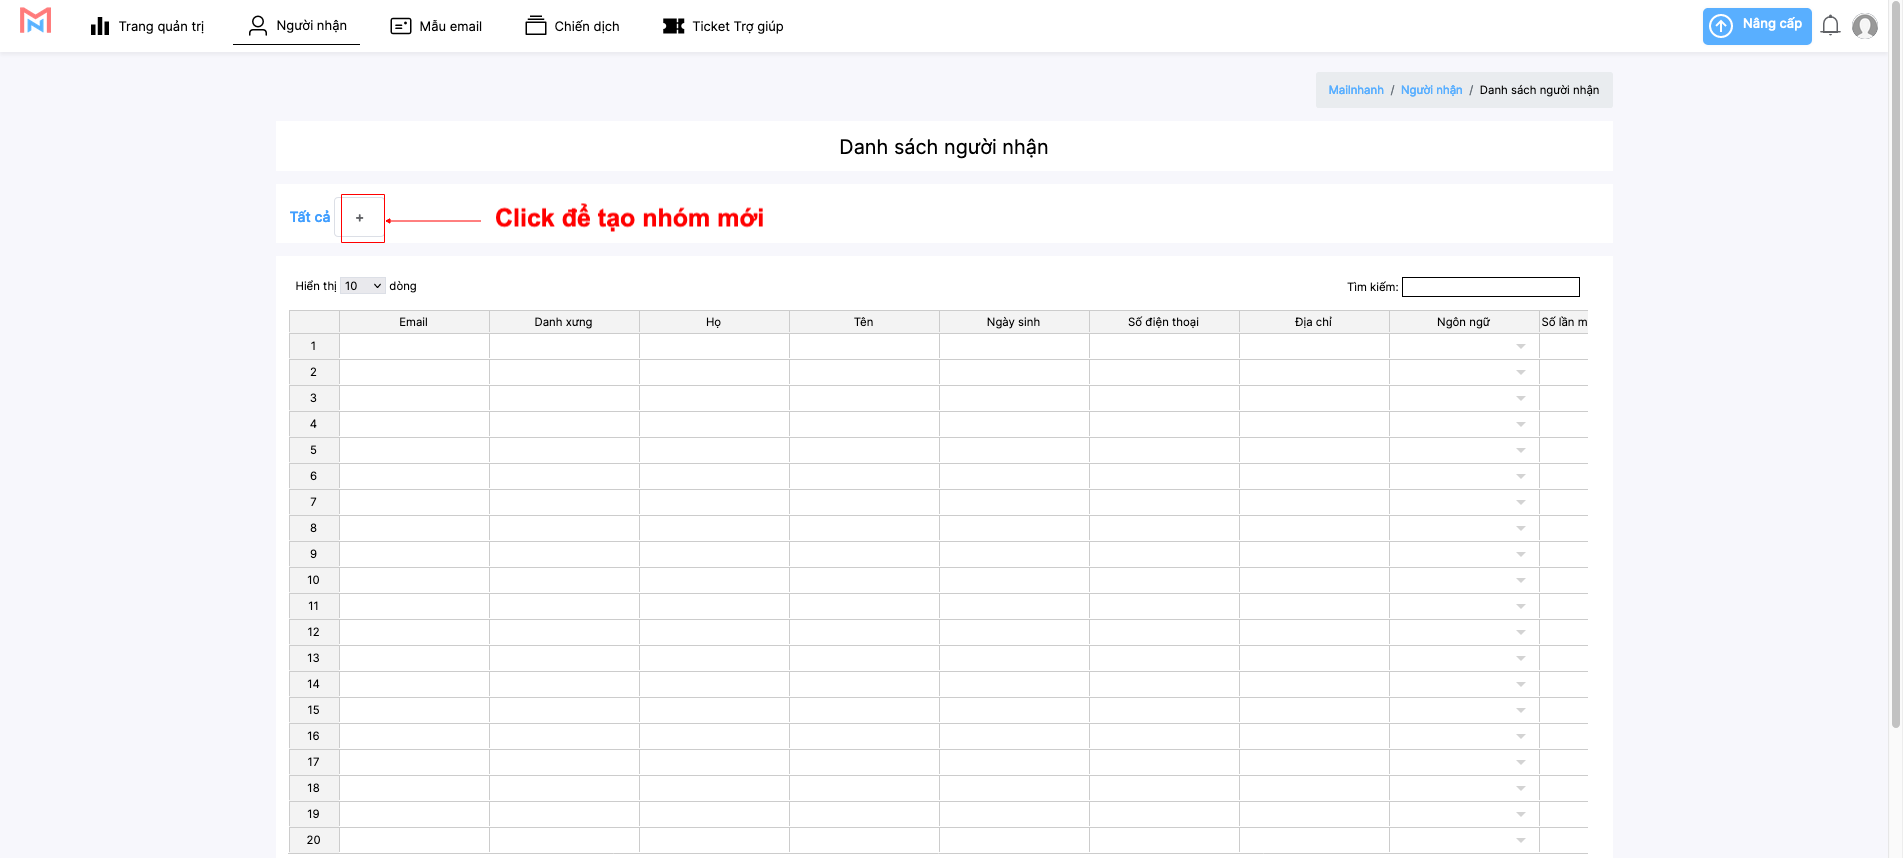Open Ngôn ngữ dropdown arrow in row 5

point(1520,451)
